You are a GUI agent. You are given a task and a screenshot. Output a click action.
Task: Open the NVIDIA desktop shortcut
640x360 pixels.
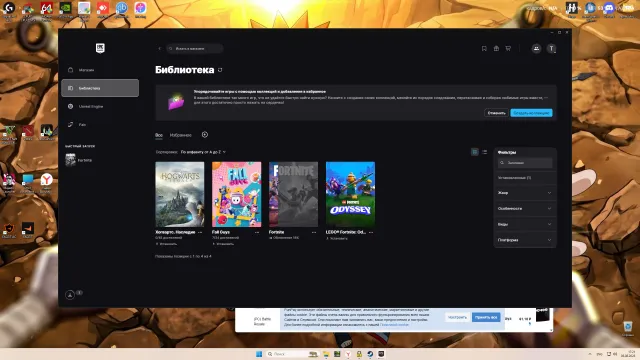(65, 9)
